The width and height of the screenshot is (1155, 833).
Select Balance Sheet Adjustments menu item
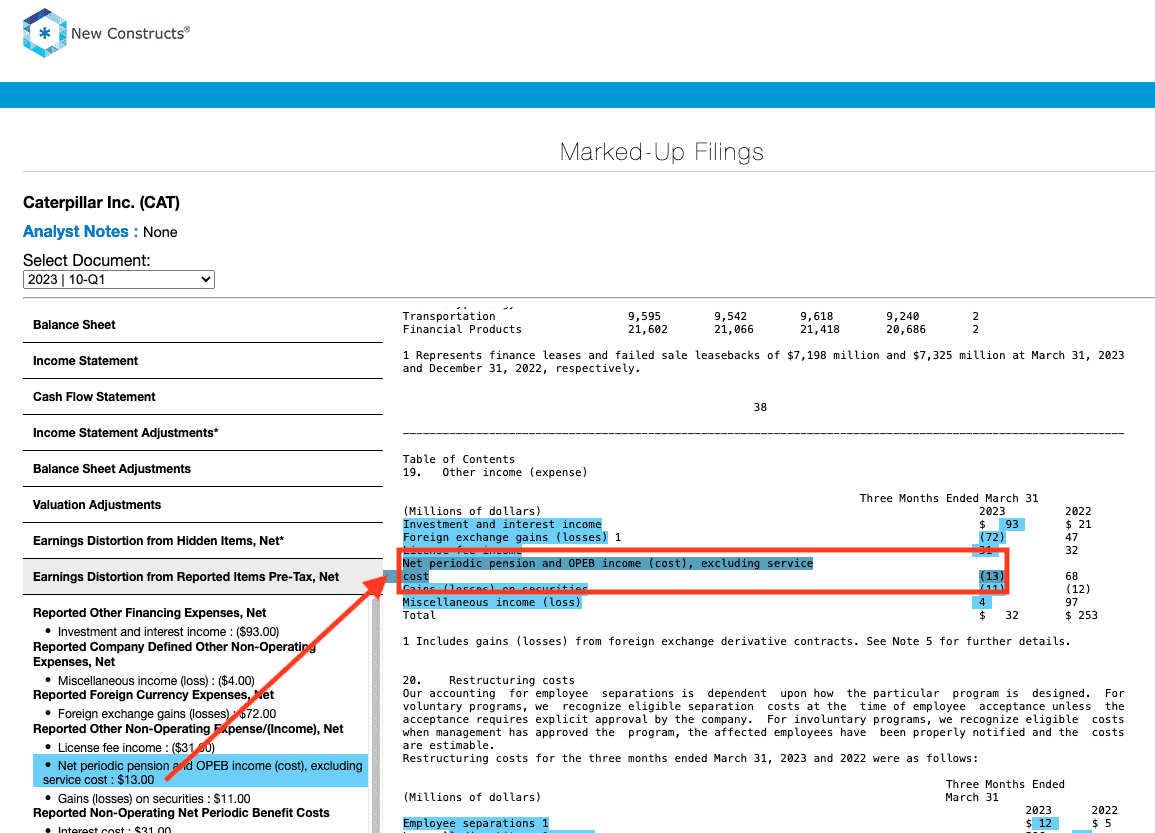coord(203,469)
